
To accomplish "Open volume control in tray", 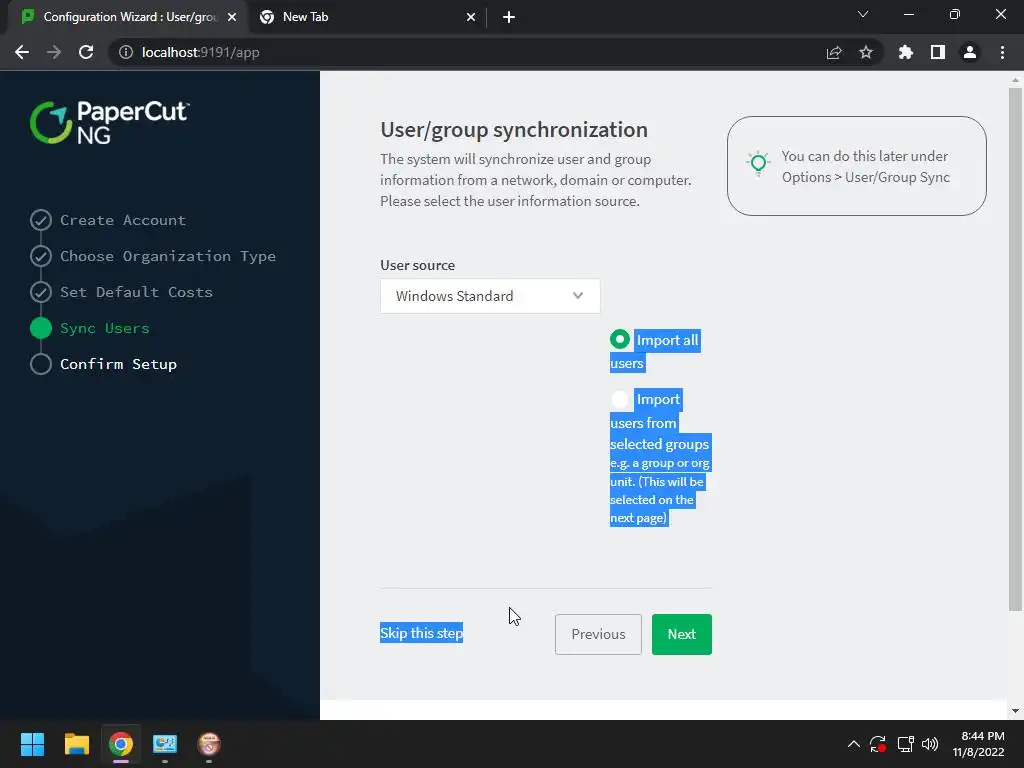I will pos(929,744).
